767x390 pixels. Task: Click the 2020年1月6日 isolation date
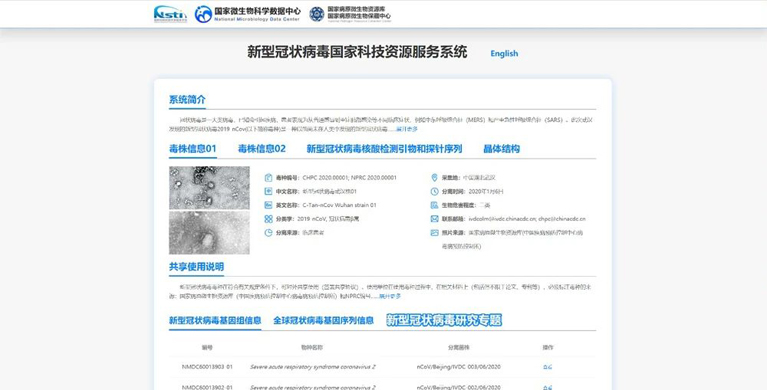486,191
